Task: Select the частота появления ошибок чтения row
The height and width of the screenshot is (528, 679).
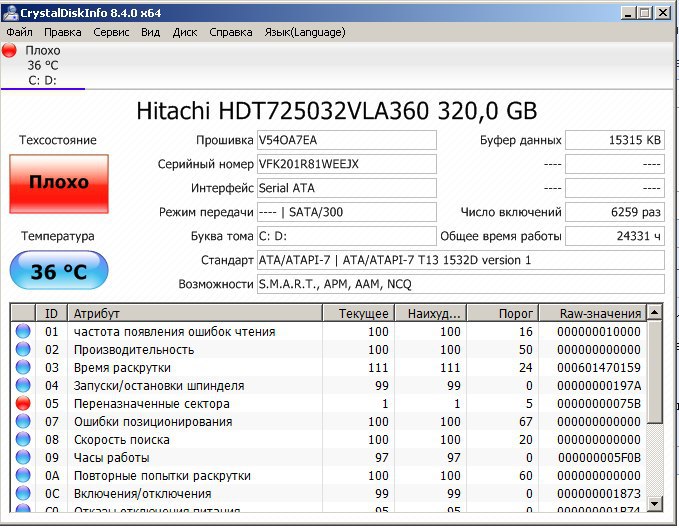Action: [x=328, y=332]
